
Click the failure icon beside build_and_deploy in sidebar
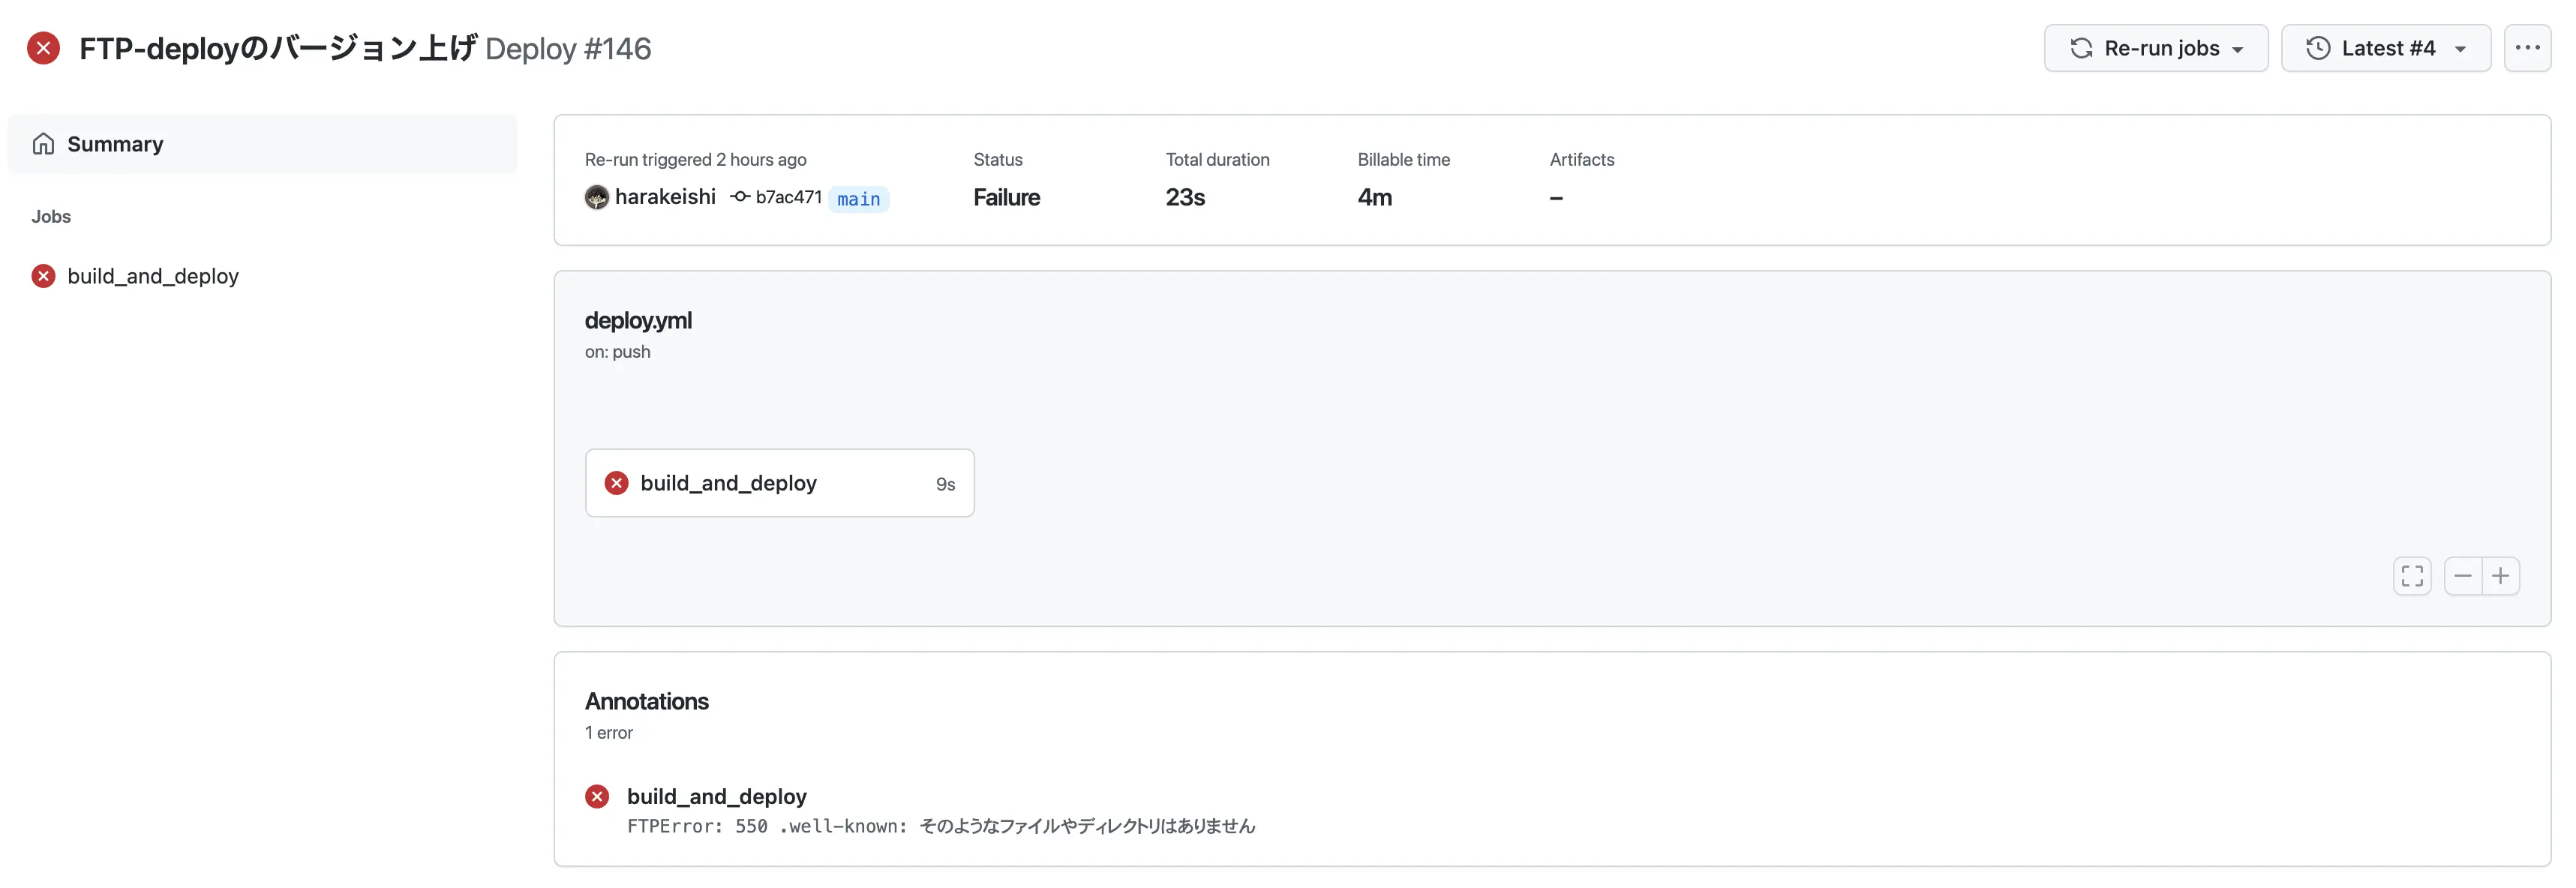click(x=43, y=276)
